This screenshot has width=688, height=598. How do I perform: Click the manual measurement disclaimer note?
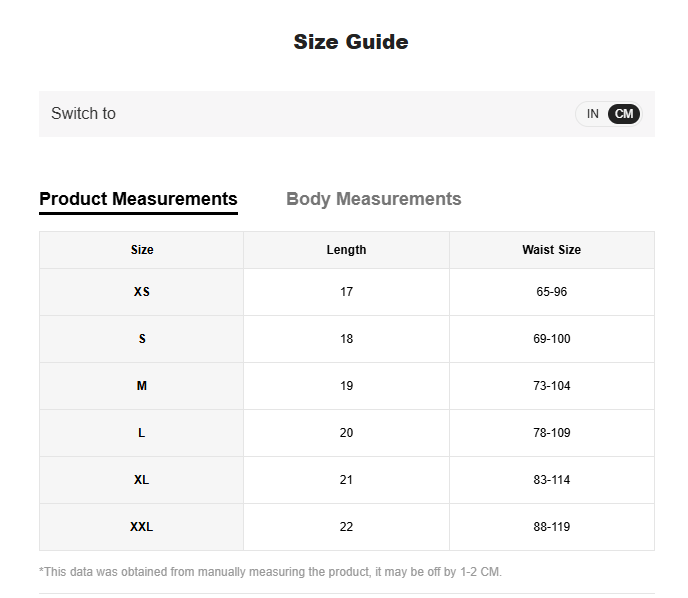pyautogui.click(x=270, y=572)
